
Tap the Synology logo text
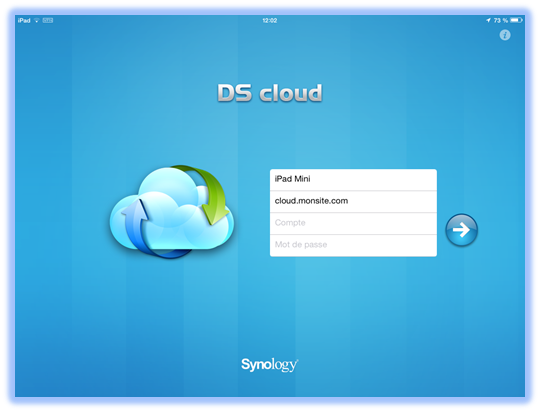pyautogui.click(x=270, y=364)
